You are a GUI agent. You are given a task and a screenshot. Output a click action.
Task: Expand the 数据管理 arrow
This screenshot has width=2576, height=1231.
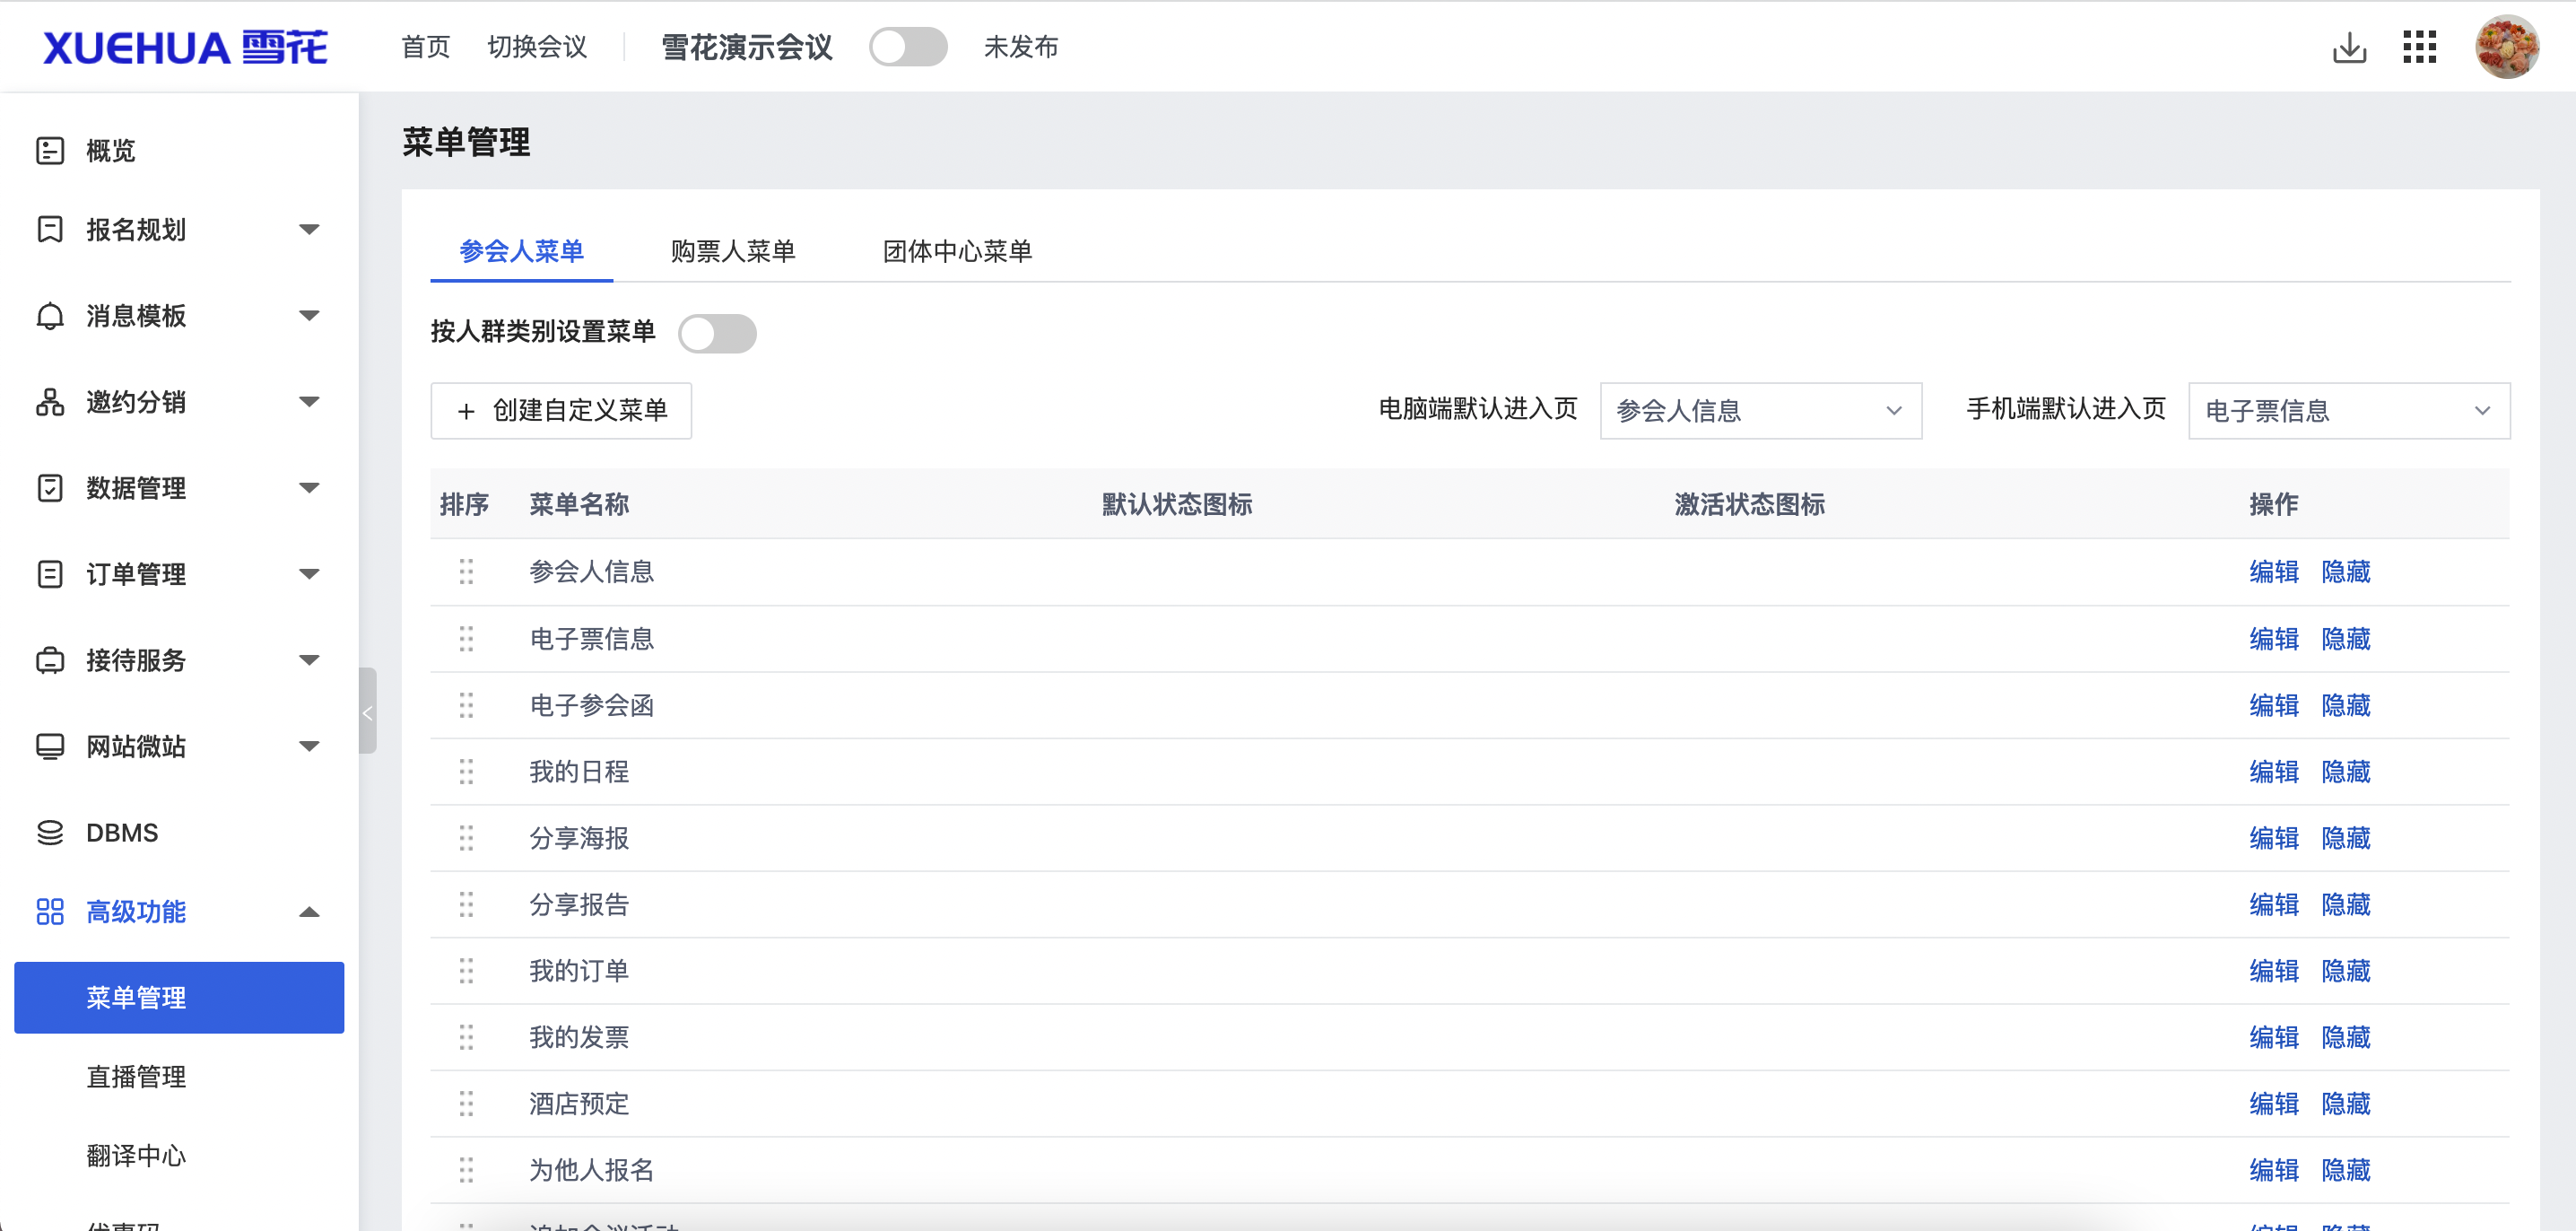(x=309, y=488)
